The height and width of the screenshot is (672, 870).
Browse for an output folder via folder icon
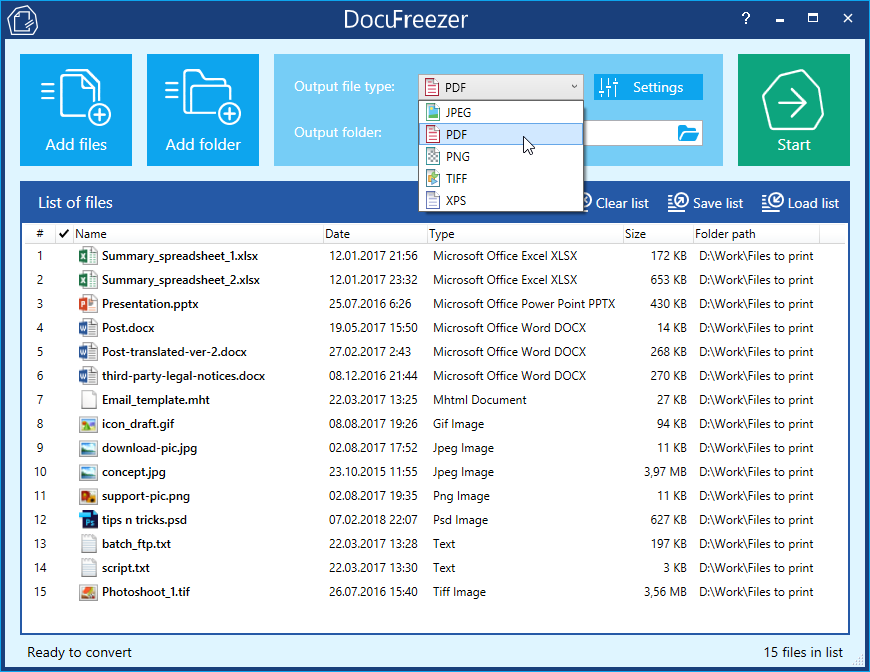[x=686, y=132]
